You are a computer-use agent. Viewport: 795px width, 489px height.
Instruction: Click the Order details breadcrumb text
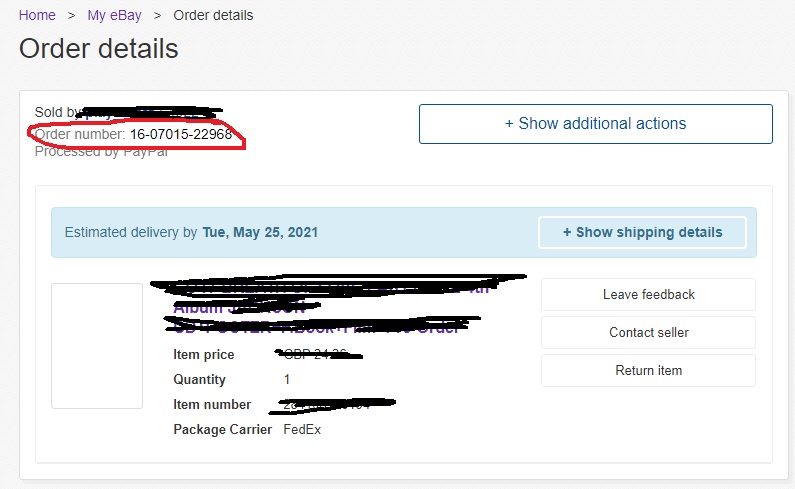coord(213,15)
